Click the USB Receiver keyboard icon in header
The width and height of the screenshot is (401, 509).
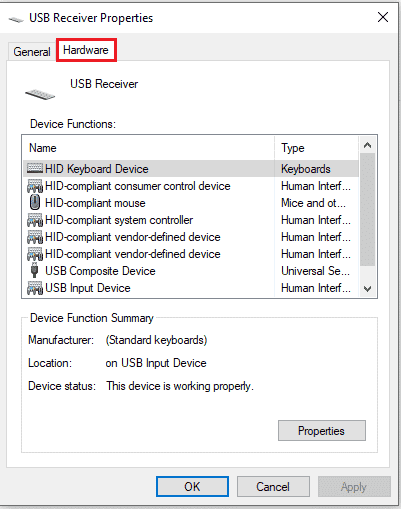[x=40, y=94]
